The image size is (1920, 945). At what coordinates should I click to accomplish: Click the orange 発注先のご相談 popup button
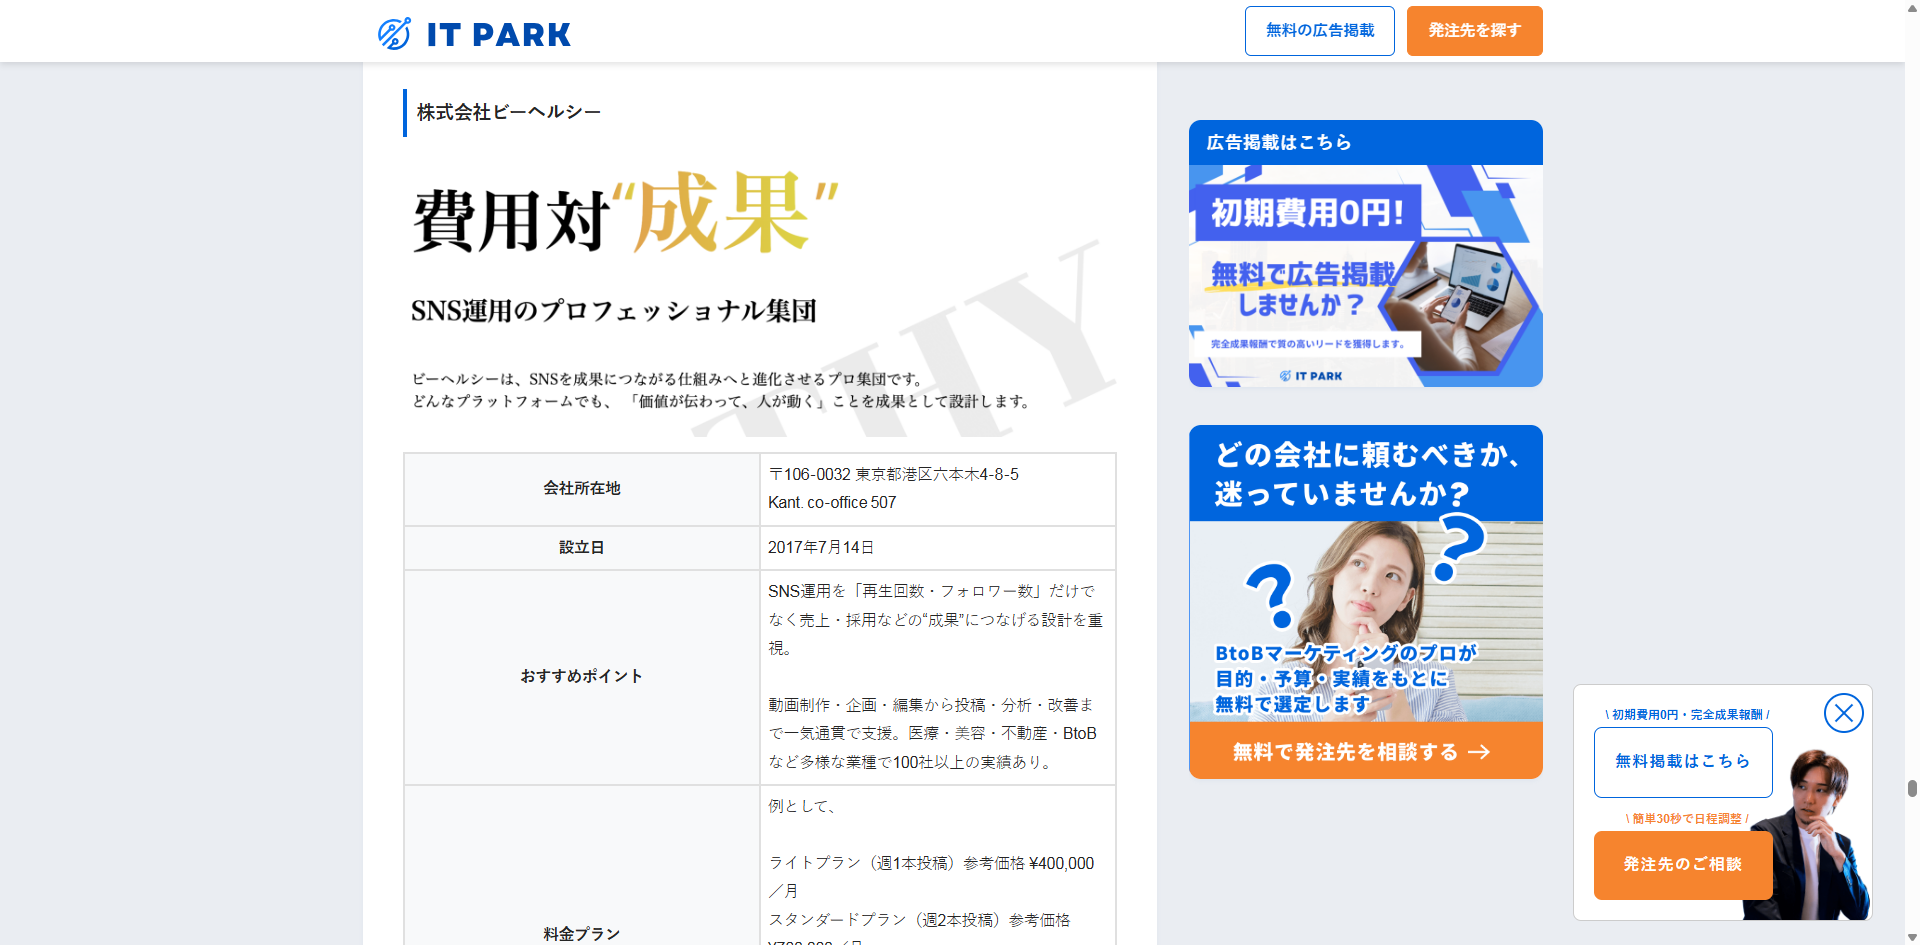coord(1681,866)
